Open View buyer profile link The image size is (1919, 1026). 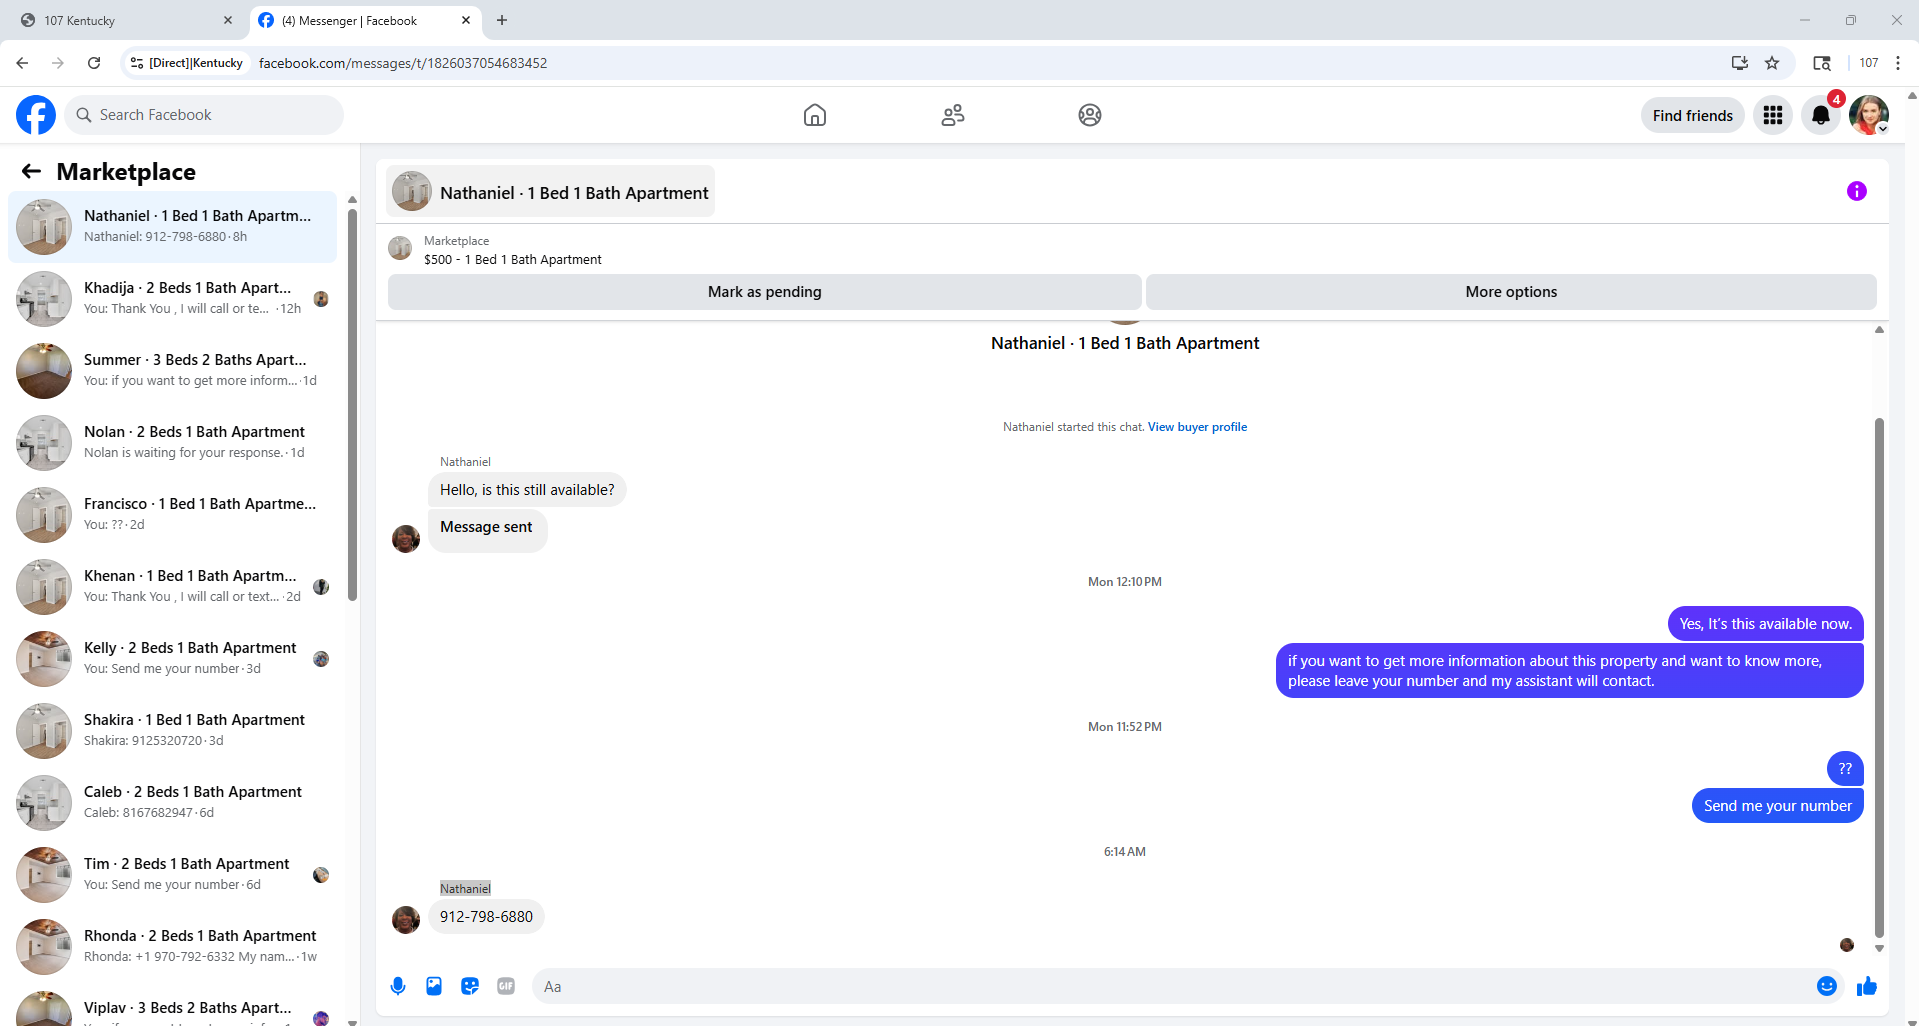(x=1197, y=427)
